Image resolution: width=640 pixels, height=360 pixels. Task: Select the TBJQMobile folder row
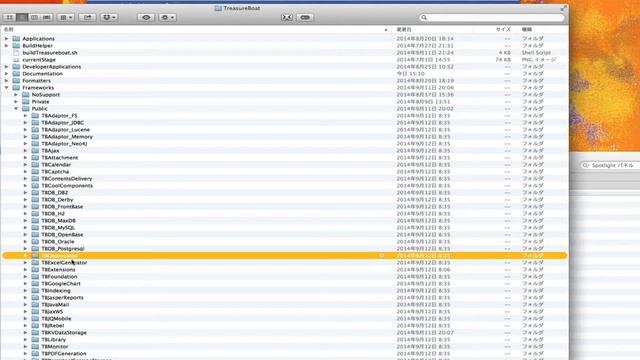pos(284,319)
